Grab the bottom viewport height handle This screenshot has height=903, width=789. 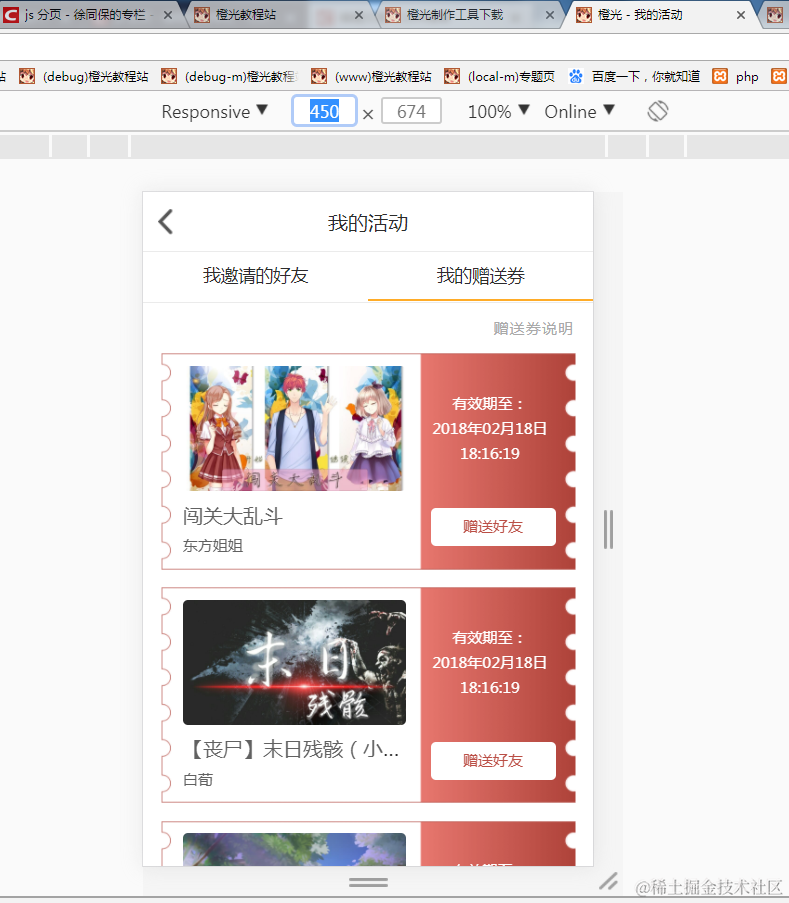[368, 882]
